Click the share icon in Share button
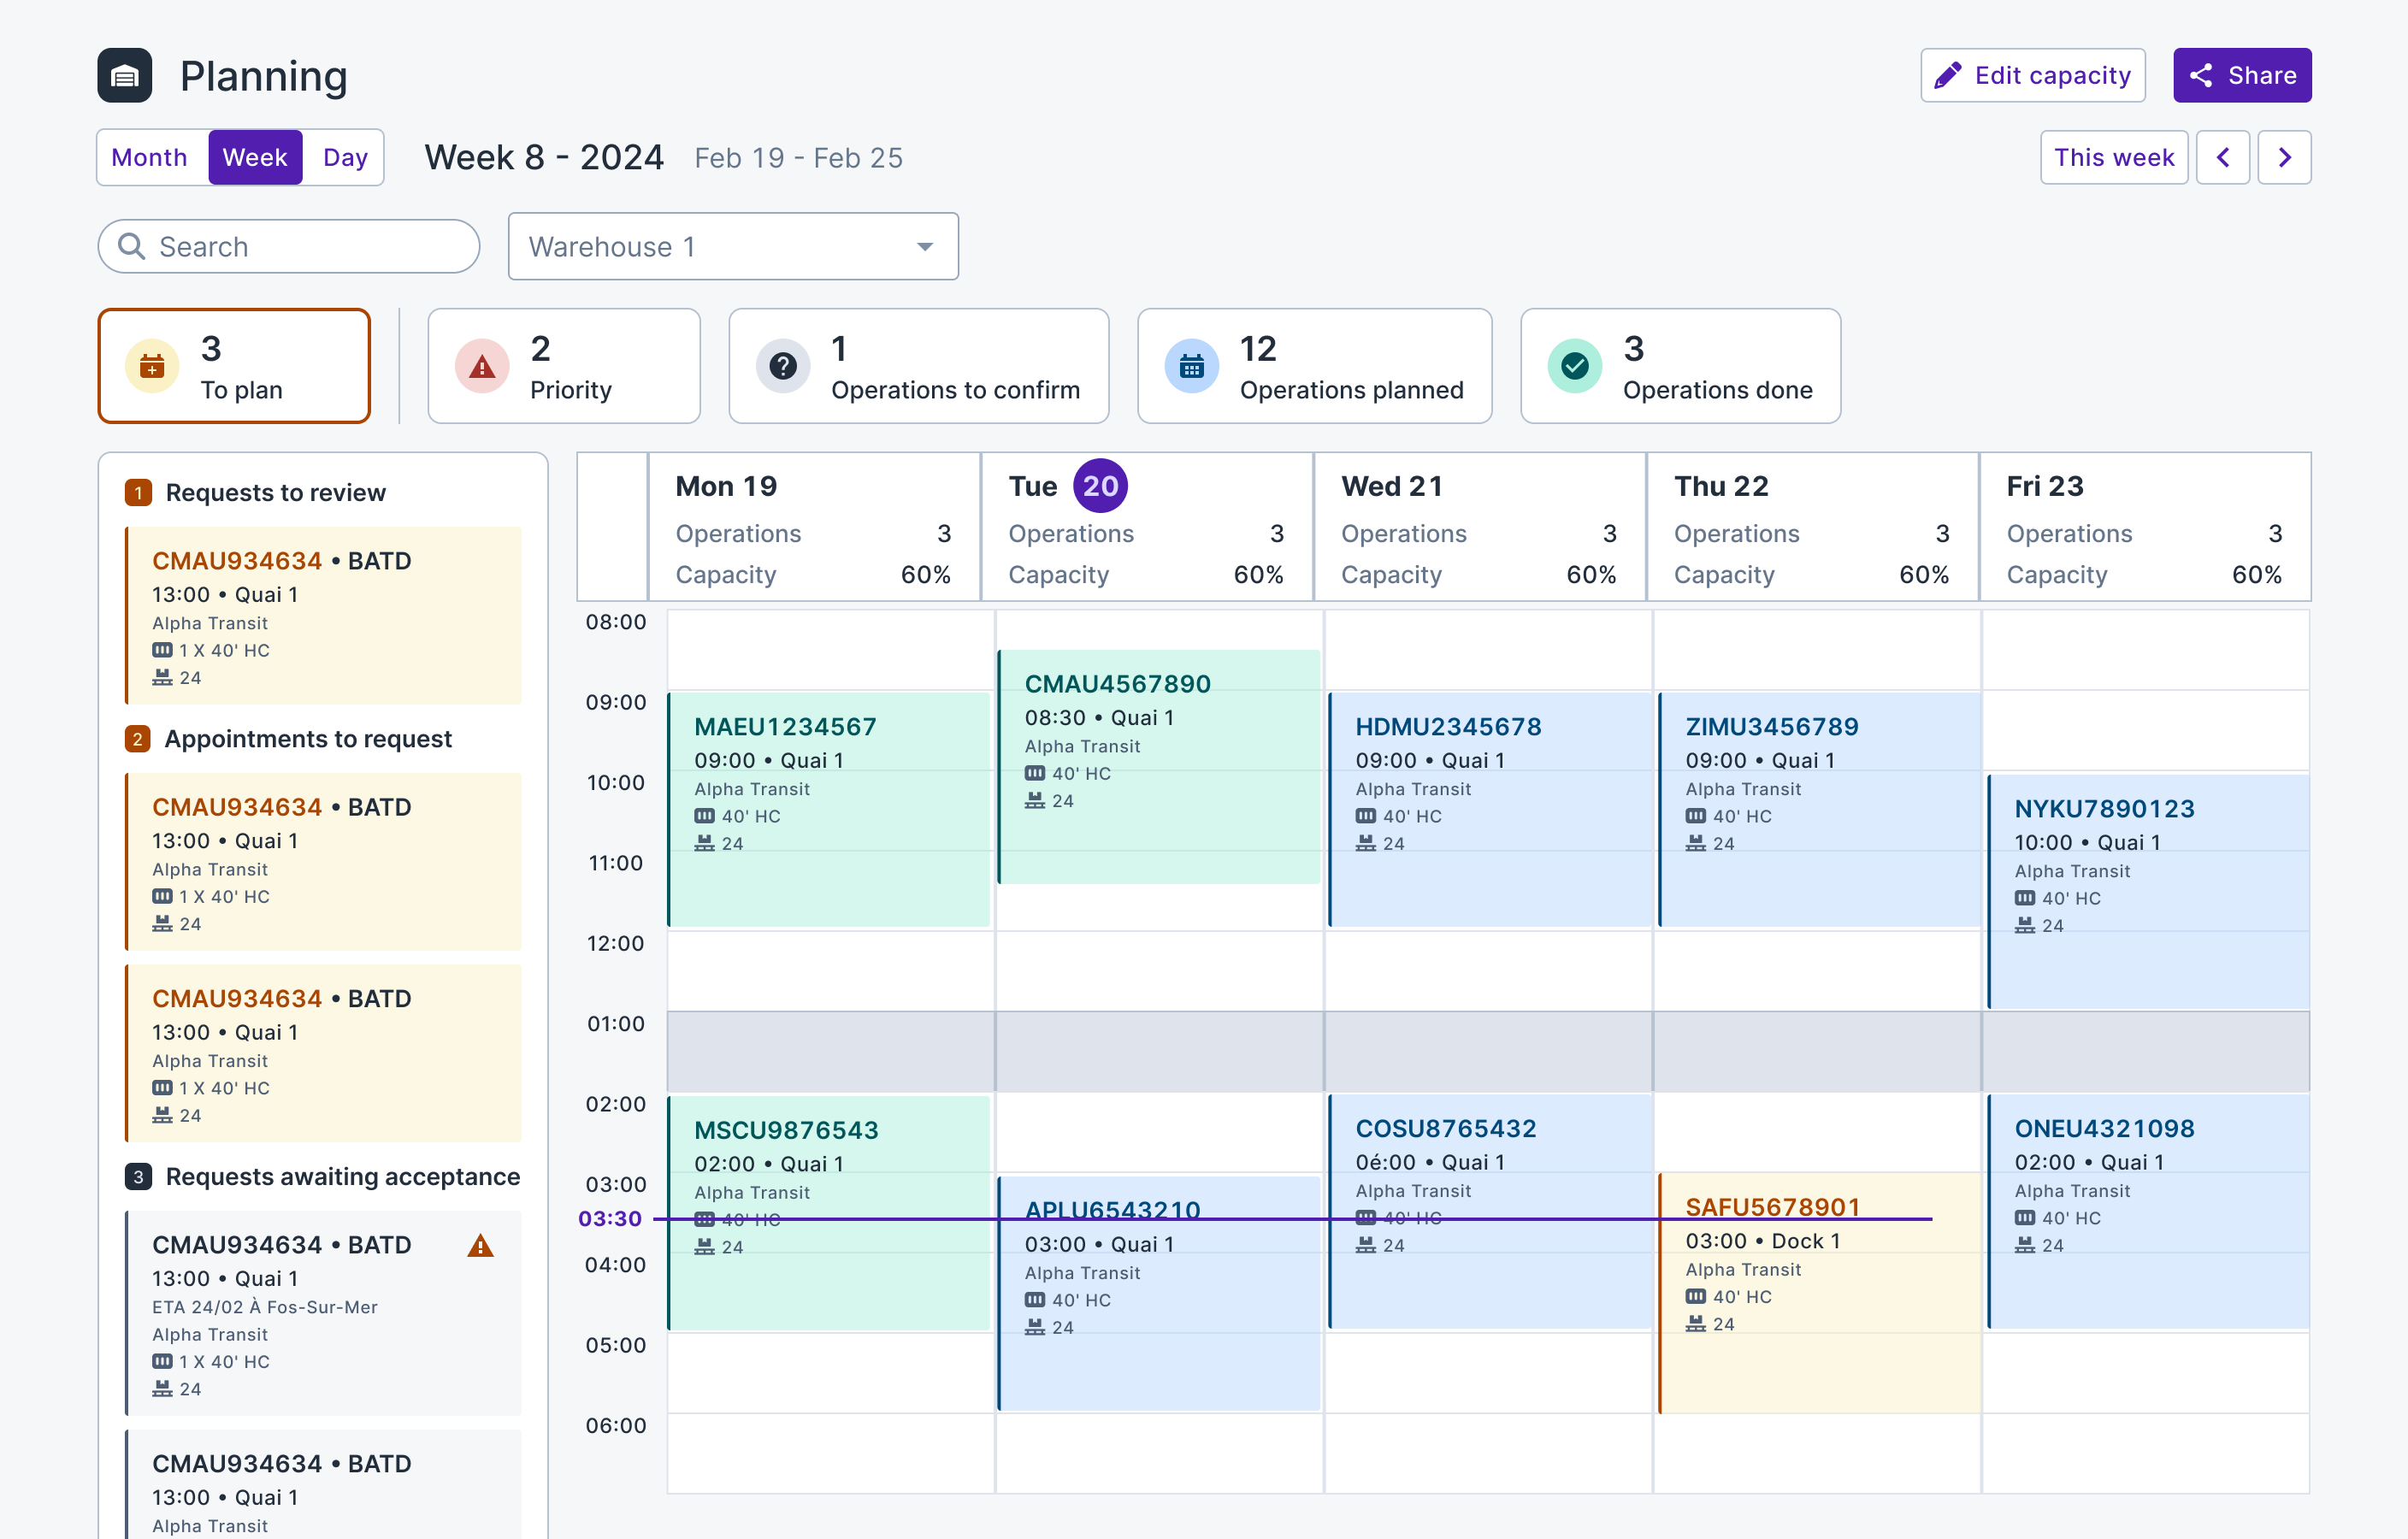2408x1539 pixels. point(2200,76)
